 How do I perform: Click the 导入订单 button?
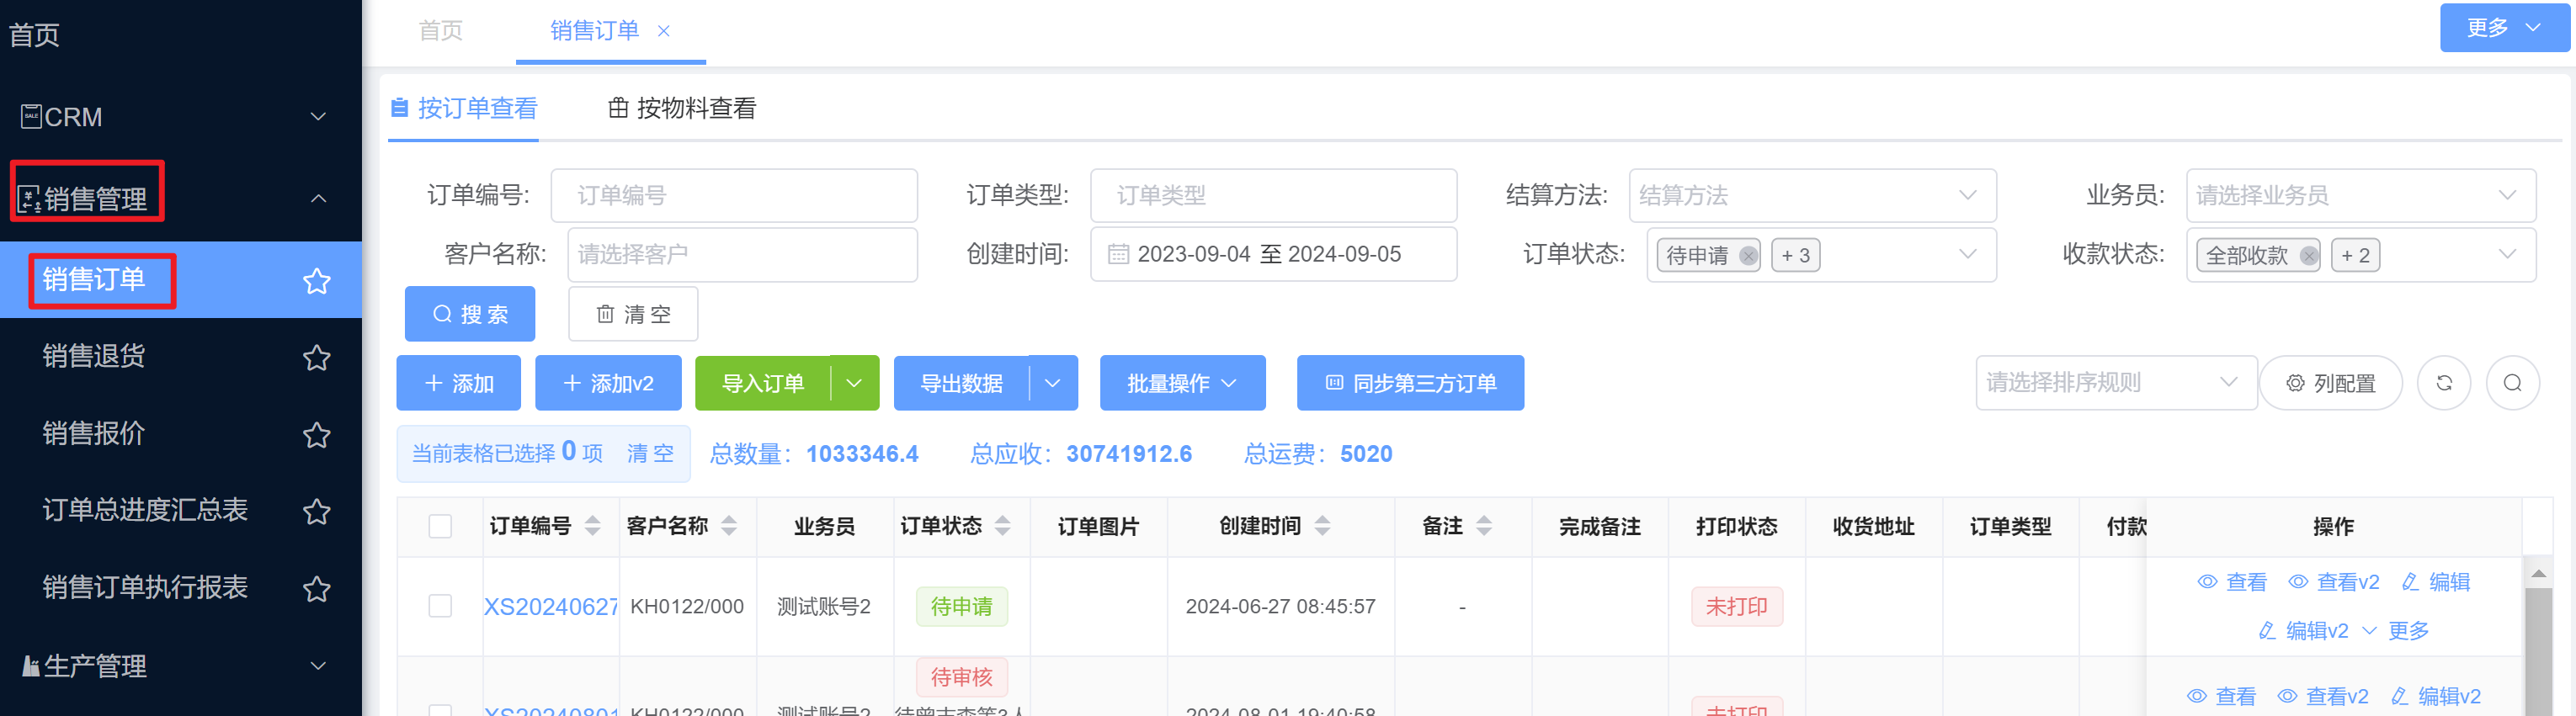[x=763, y=383]
